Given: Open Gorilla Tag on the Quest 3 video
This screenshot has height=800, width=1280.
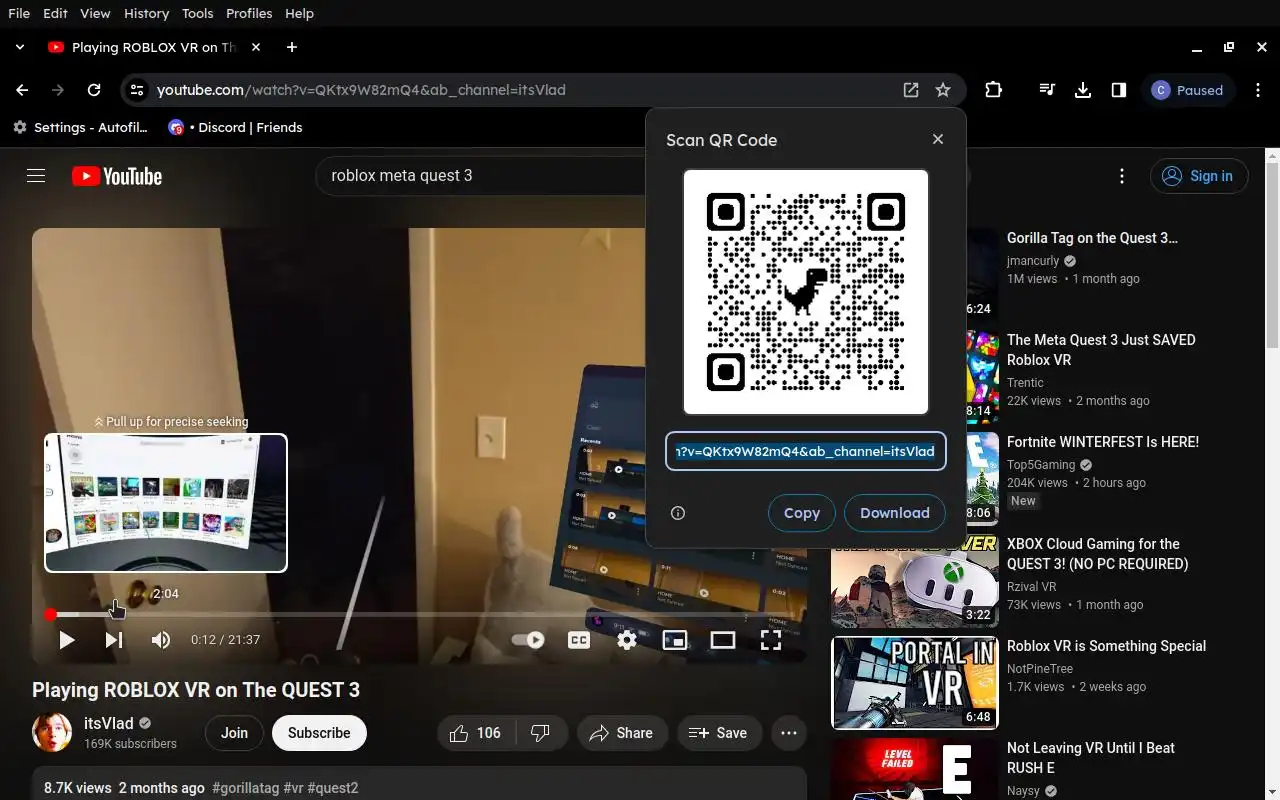Looking at the screenshot, I should point(1092,238).
